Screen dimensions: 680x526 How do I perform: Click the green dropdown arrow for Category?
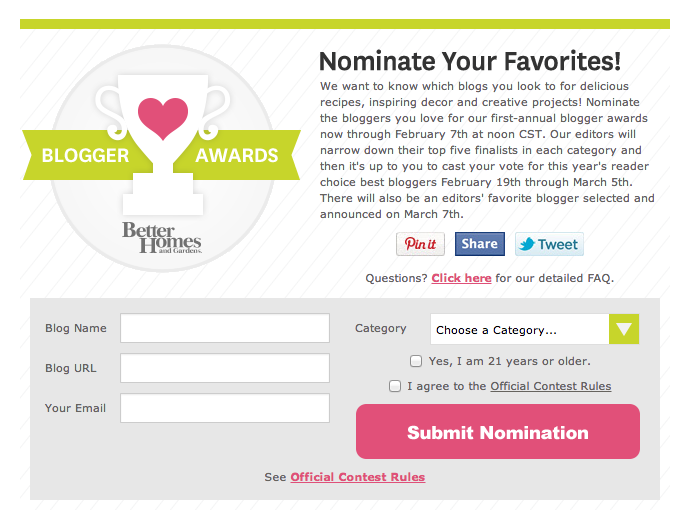[x=624, y=329]
